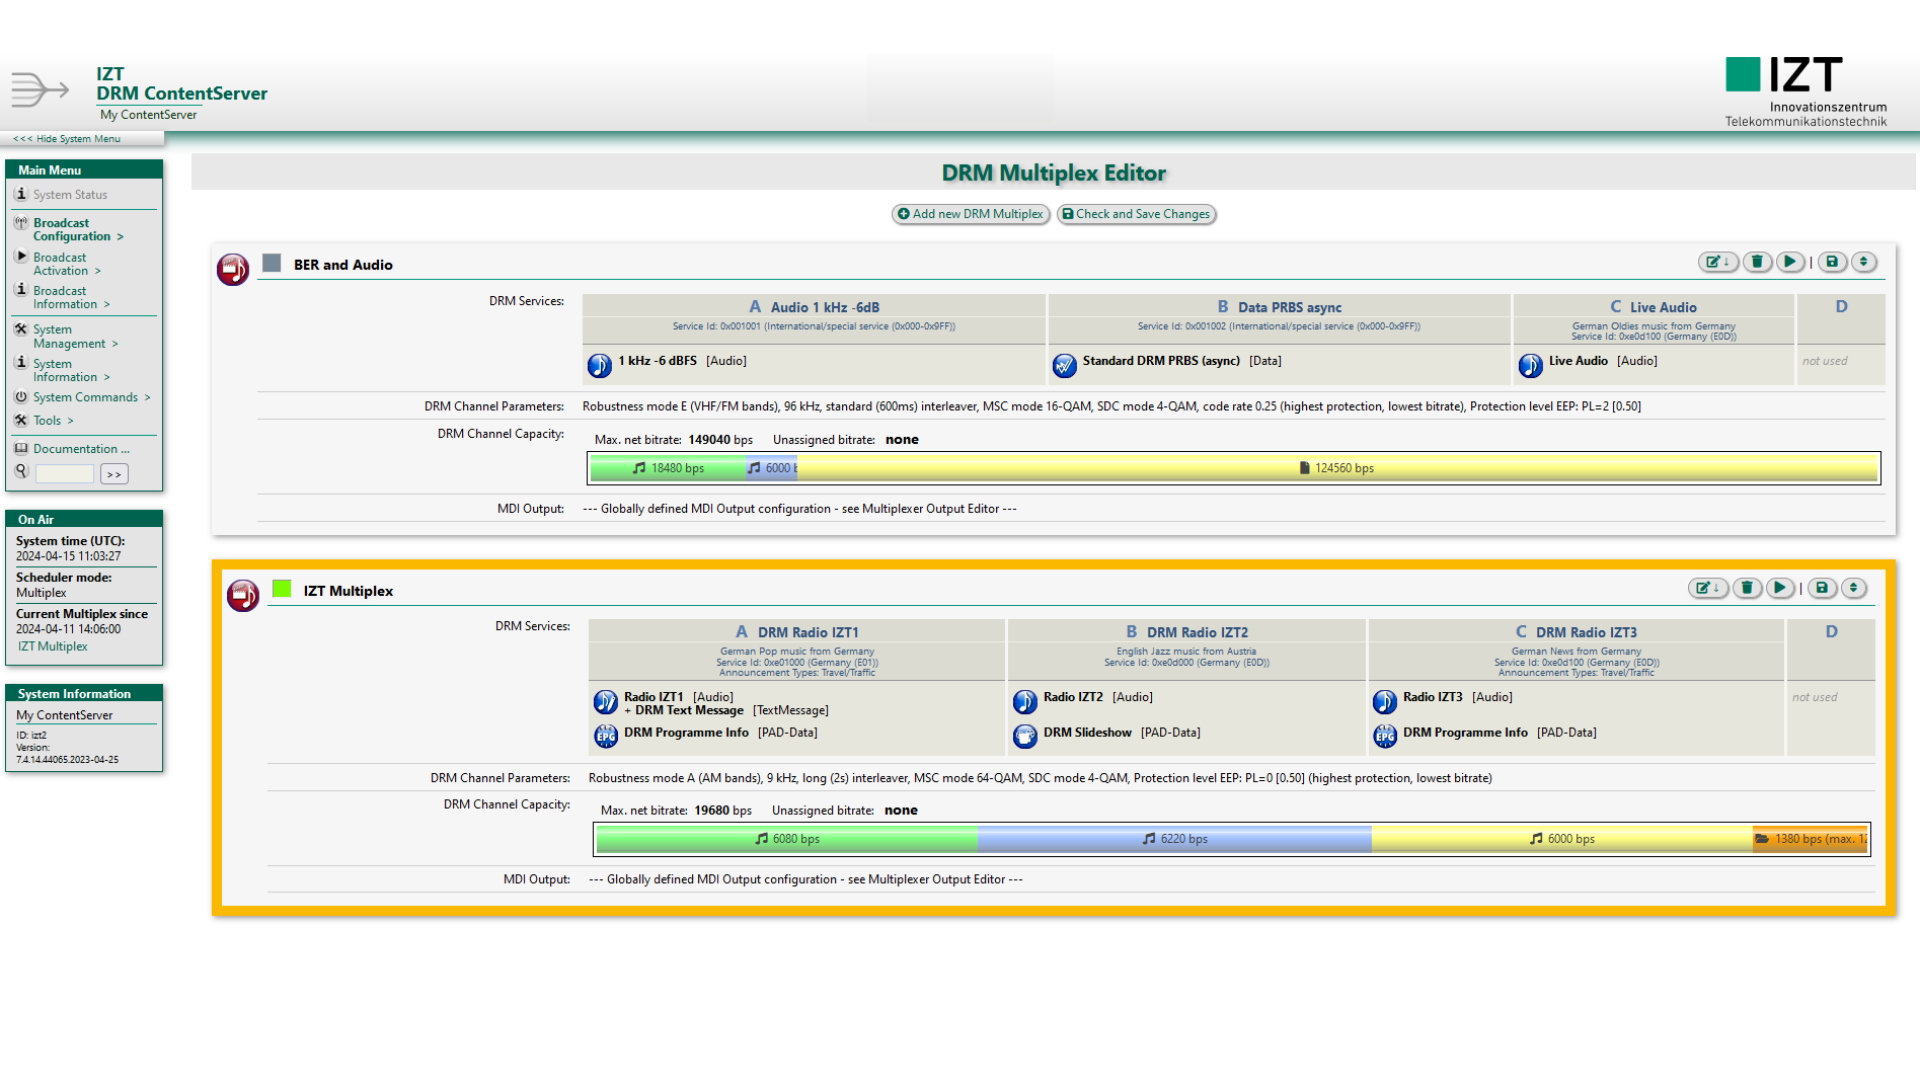The height and width of the screenshot is (1080, 1920).
Task: Delete the BER and Audio multiplex
Action: [x=1757, y=262]
